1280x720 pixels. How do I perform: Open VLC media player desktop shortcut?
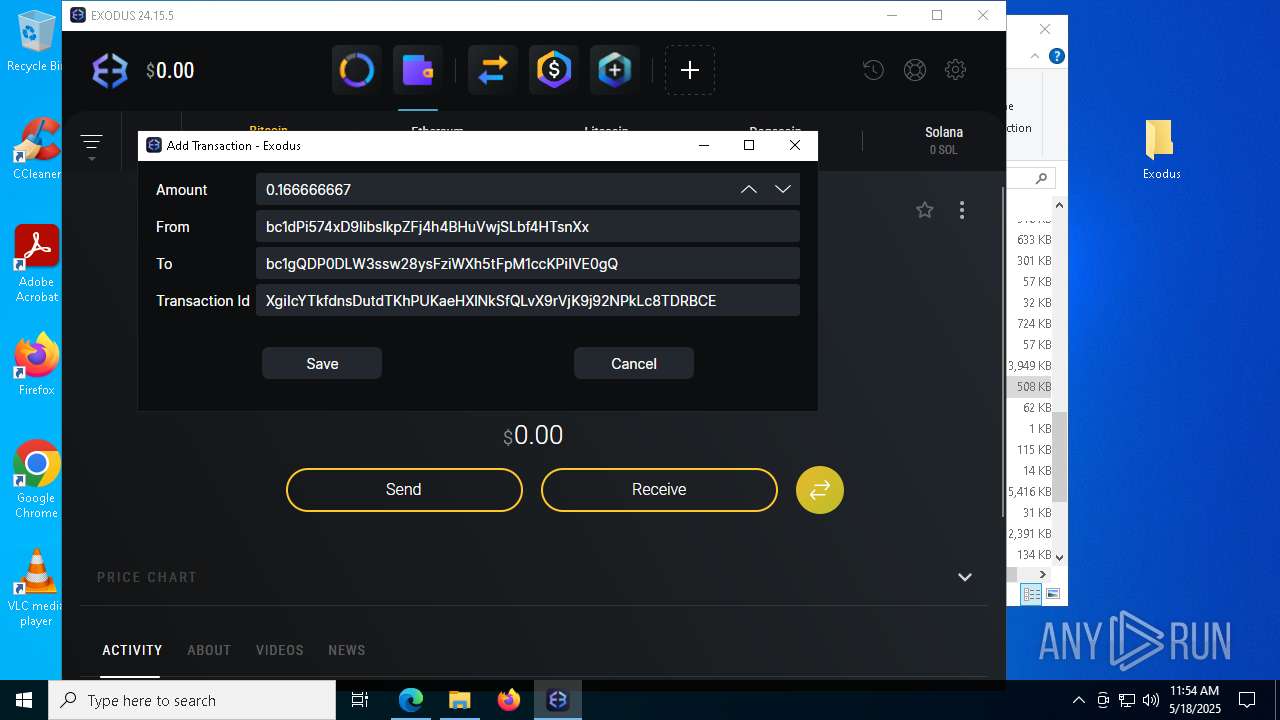37,588
